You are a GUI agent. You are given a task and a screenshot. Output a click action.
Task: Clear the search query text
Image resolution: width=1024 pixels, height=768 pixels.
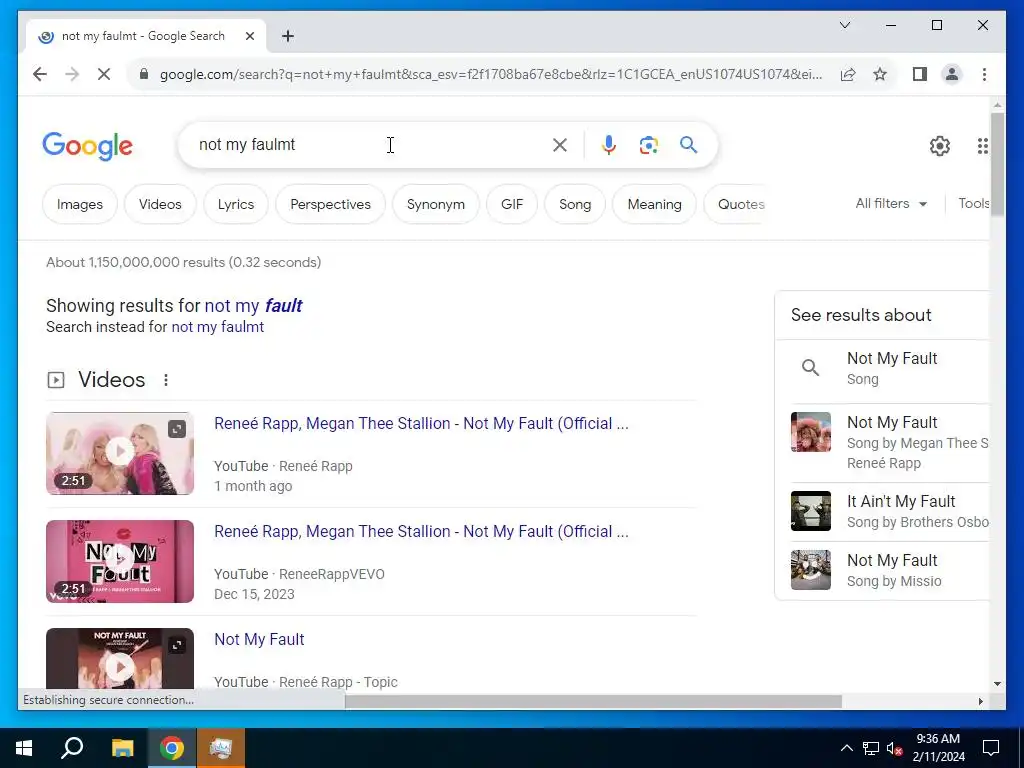[560, 145]
